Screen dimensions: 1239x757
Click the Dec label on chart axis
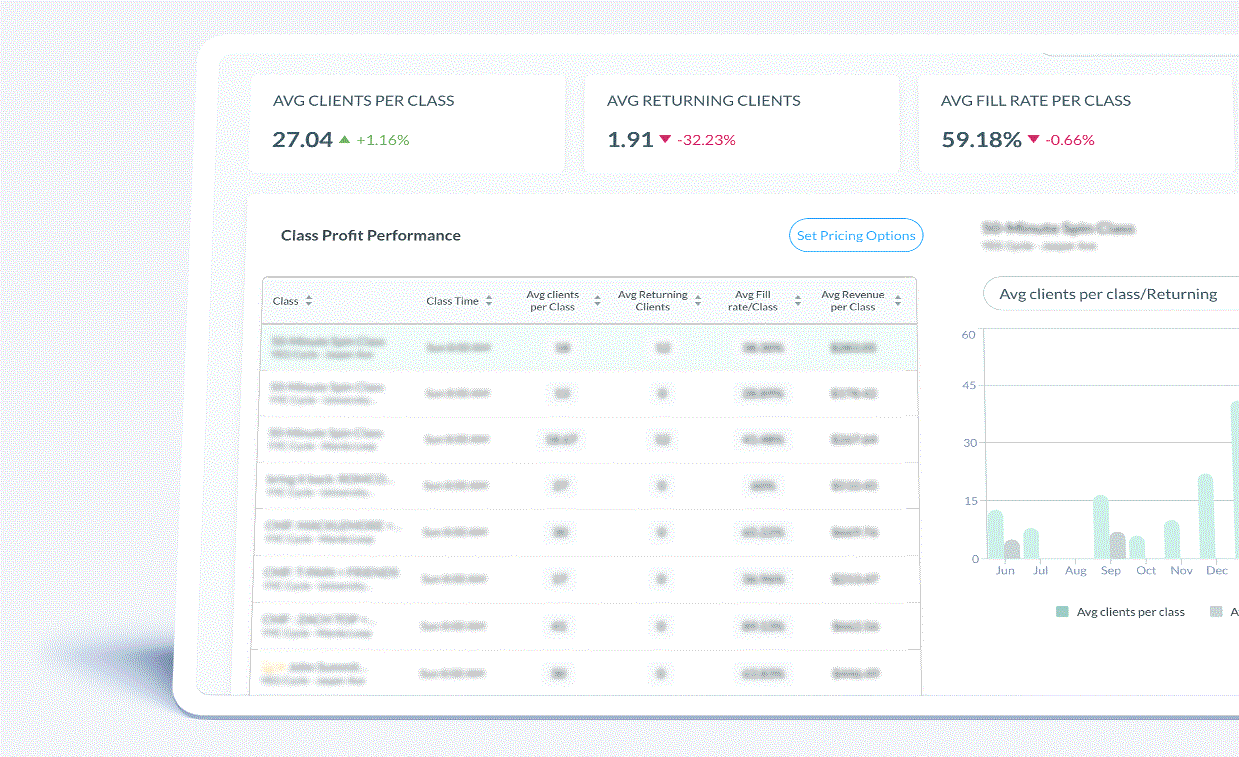click(x=1217, y=571)
